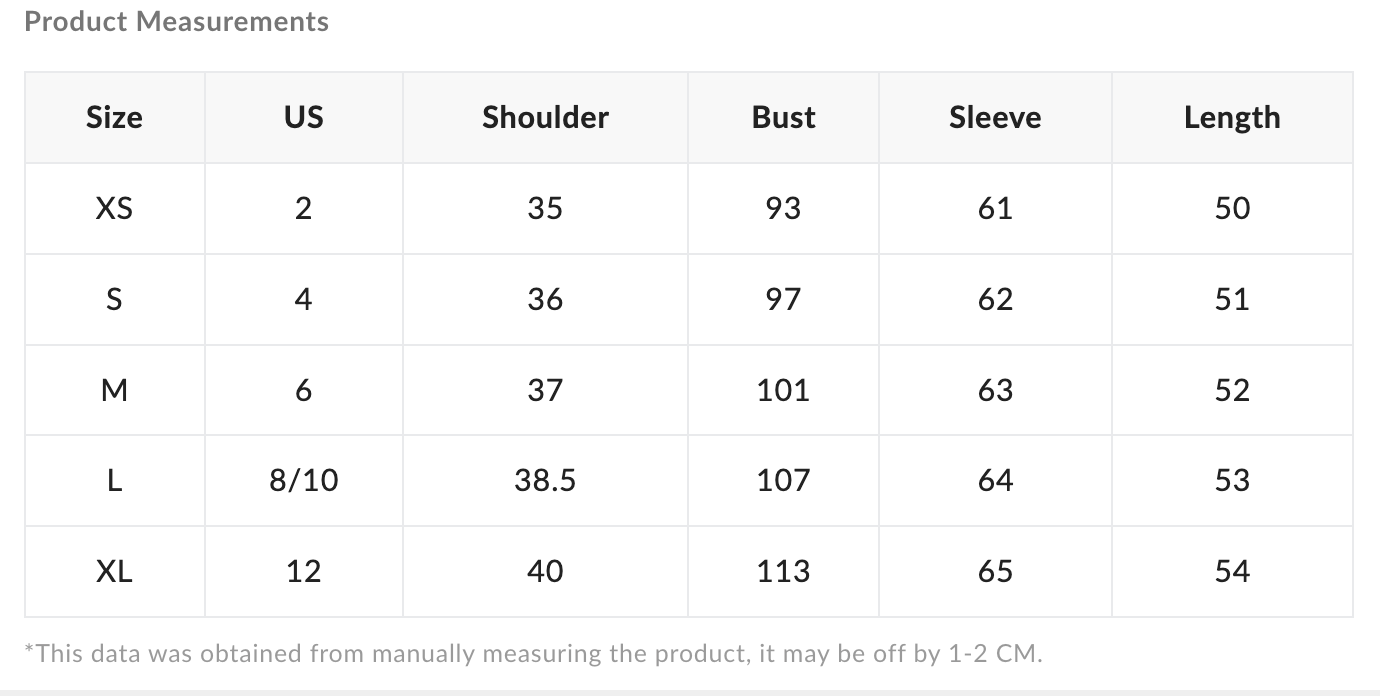Screen dimensions: 1380x696
Task: Select the Sleeve column header
Action: click(x=995, y=118)
